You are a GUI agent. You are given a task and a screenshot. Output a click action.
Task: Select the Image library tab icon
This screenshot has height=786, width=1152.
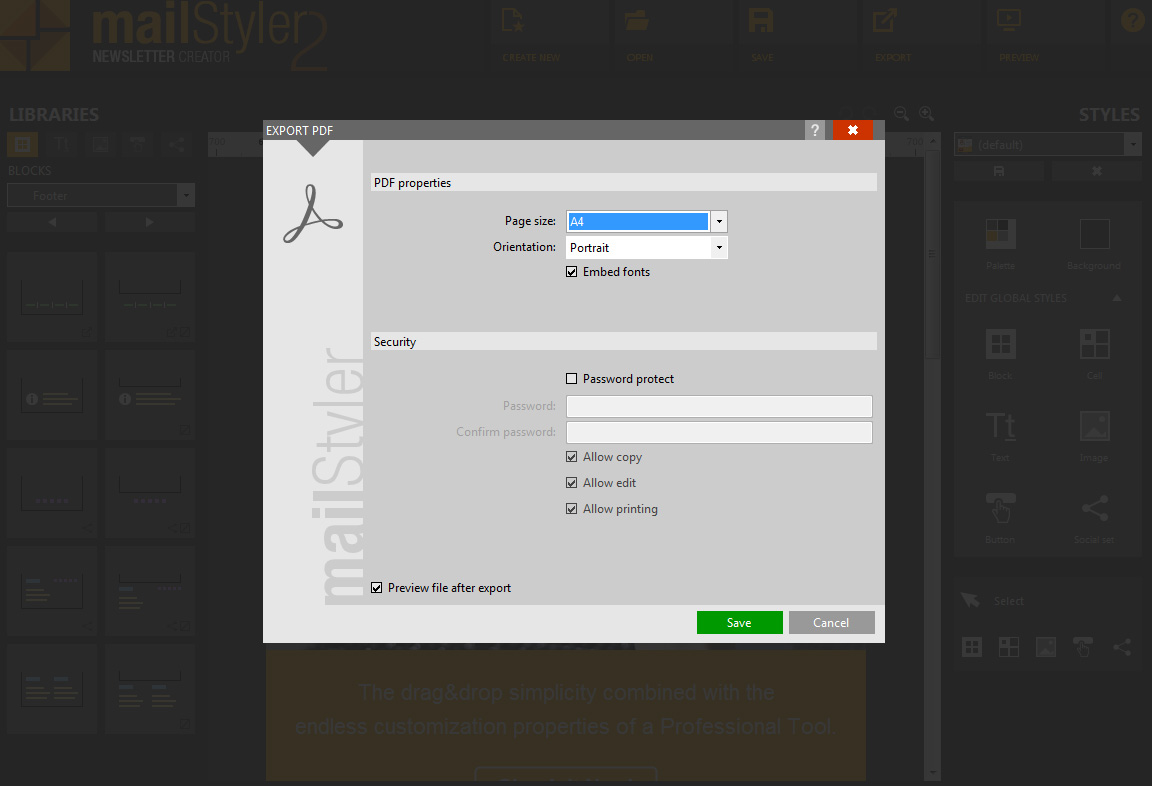tap(101, 144)
